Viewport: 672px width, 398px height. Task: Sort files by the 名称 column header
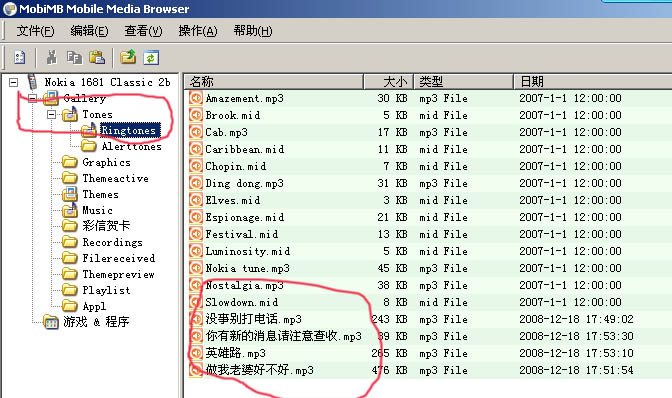[x=274, y=81]
